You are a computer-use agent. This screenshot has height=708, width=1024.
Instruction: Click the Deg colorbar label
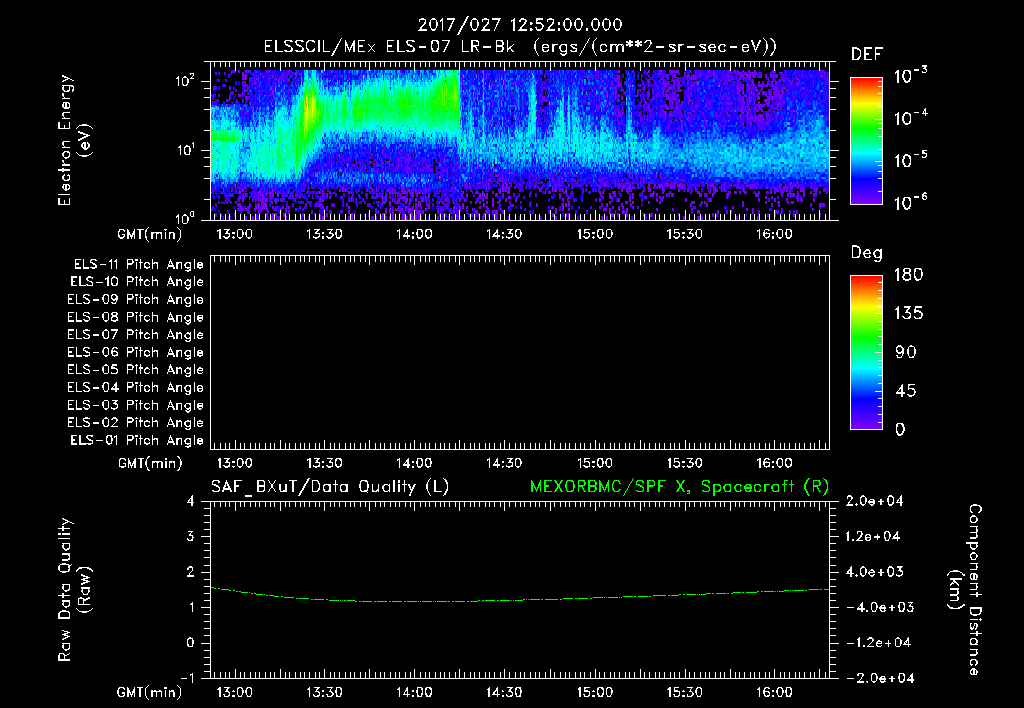tap(867, 253)
